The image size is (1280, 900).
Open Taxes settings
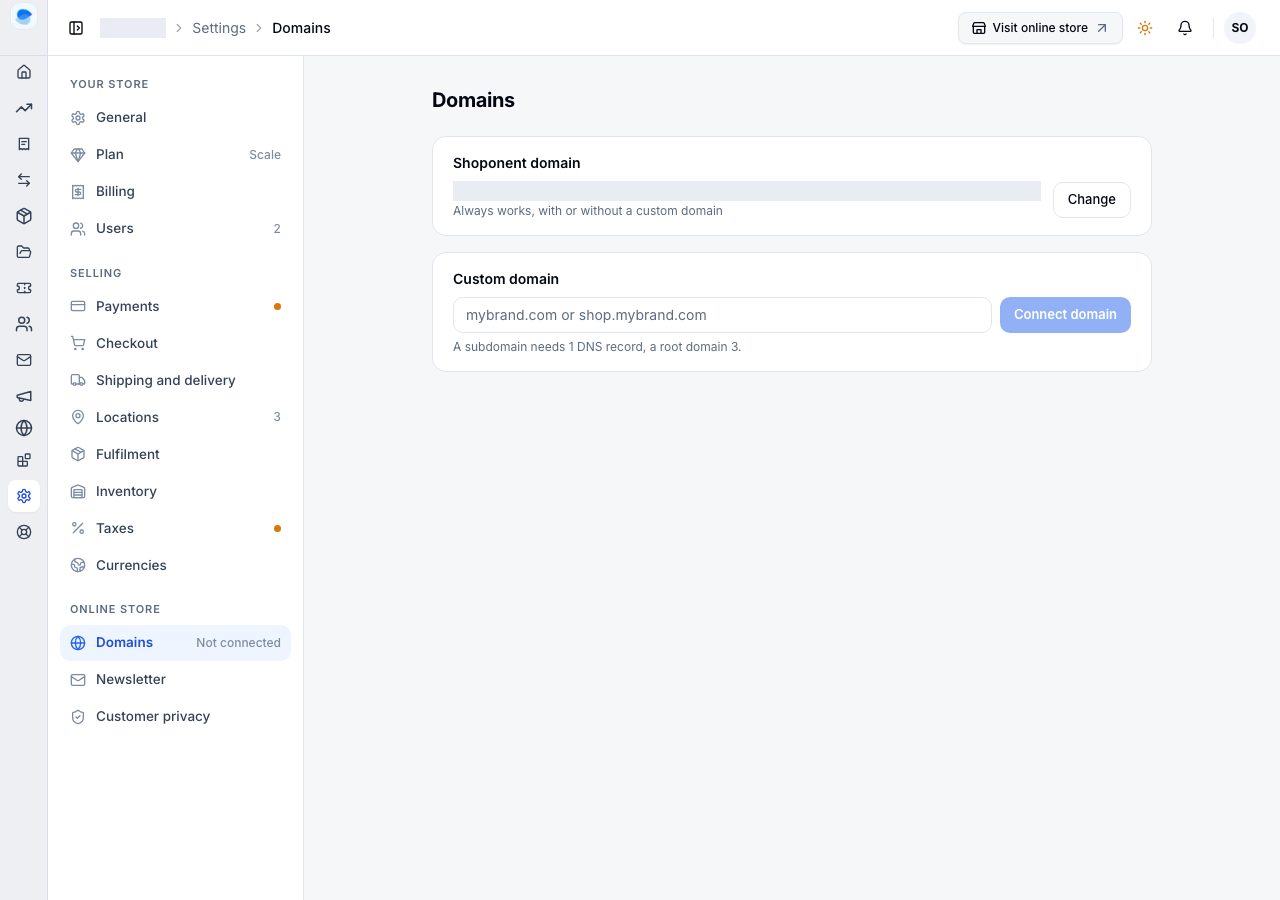pos(175,528)
